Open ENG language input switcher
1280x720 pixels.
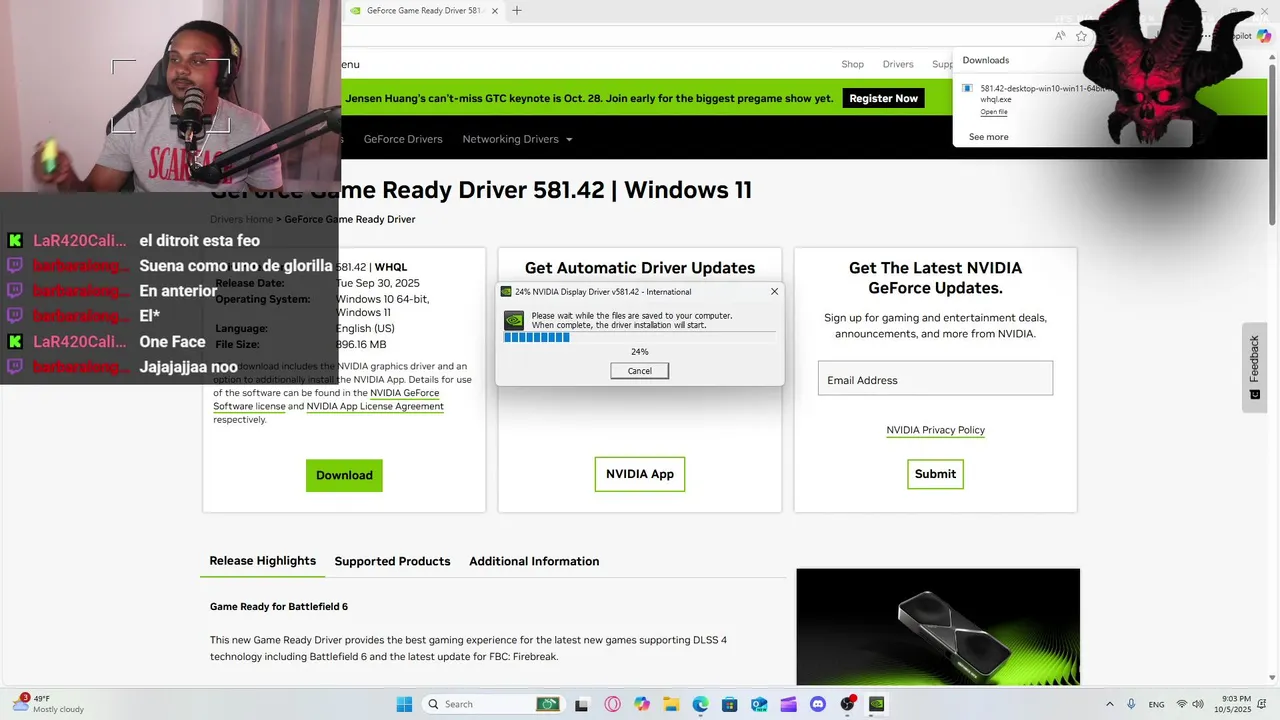(1156, 704)
